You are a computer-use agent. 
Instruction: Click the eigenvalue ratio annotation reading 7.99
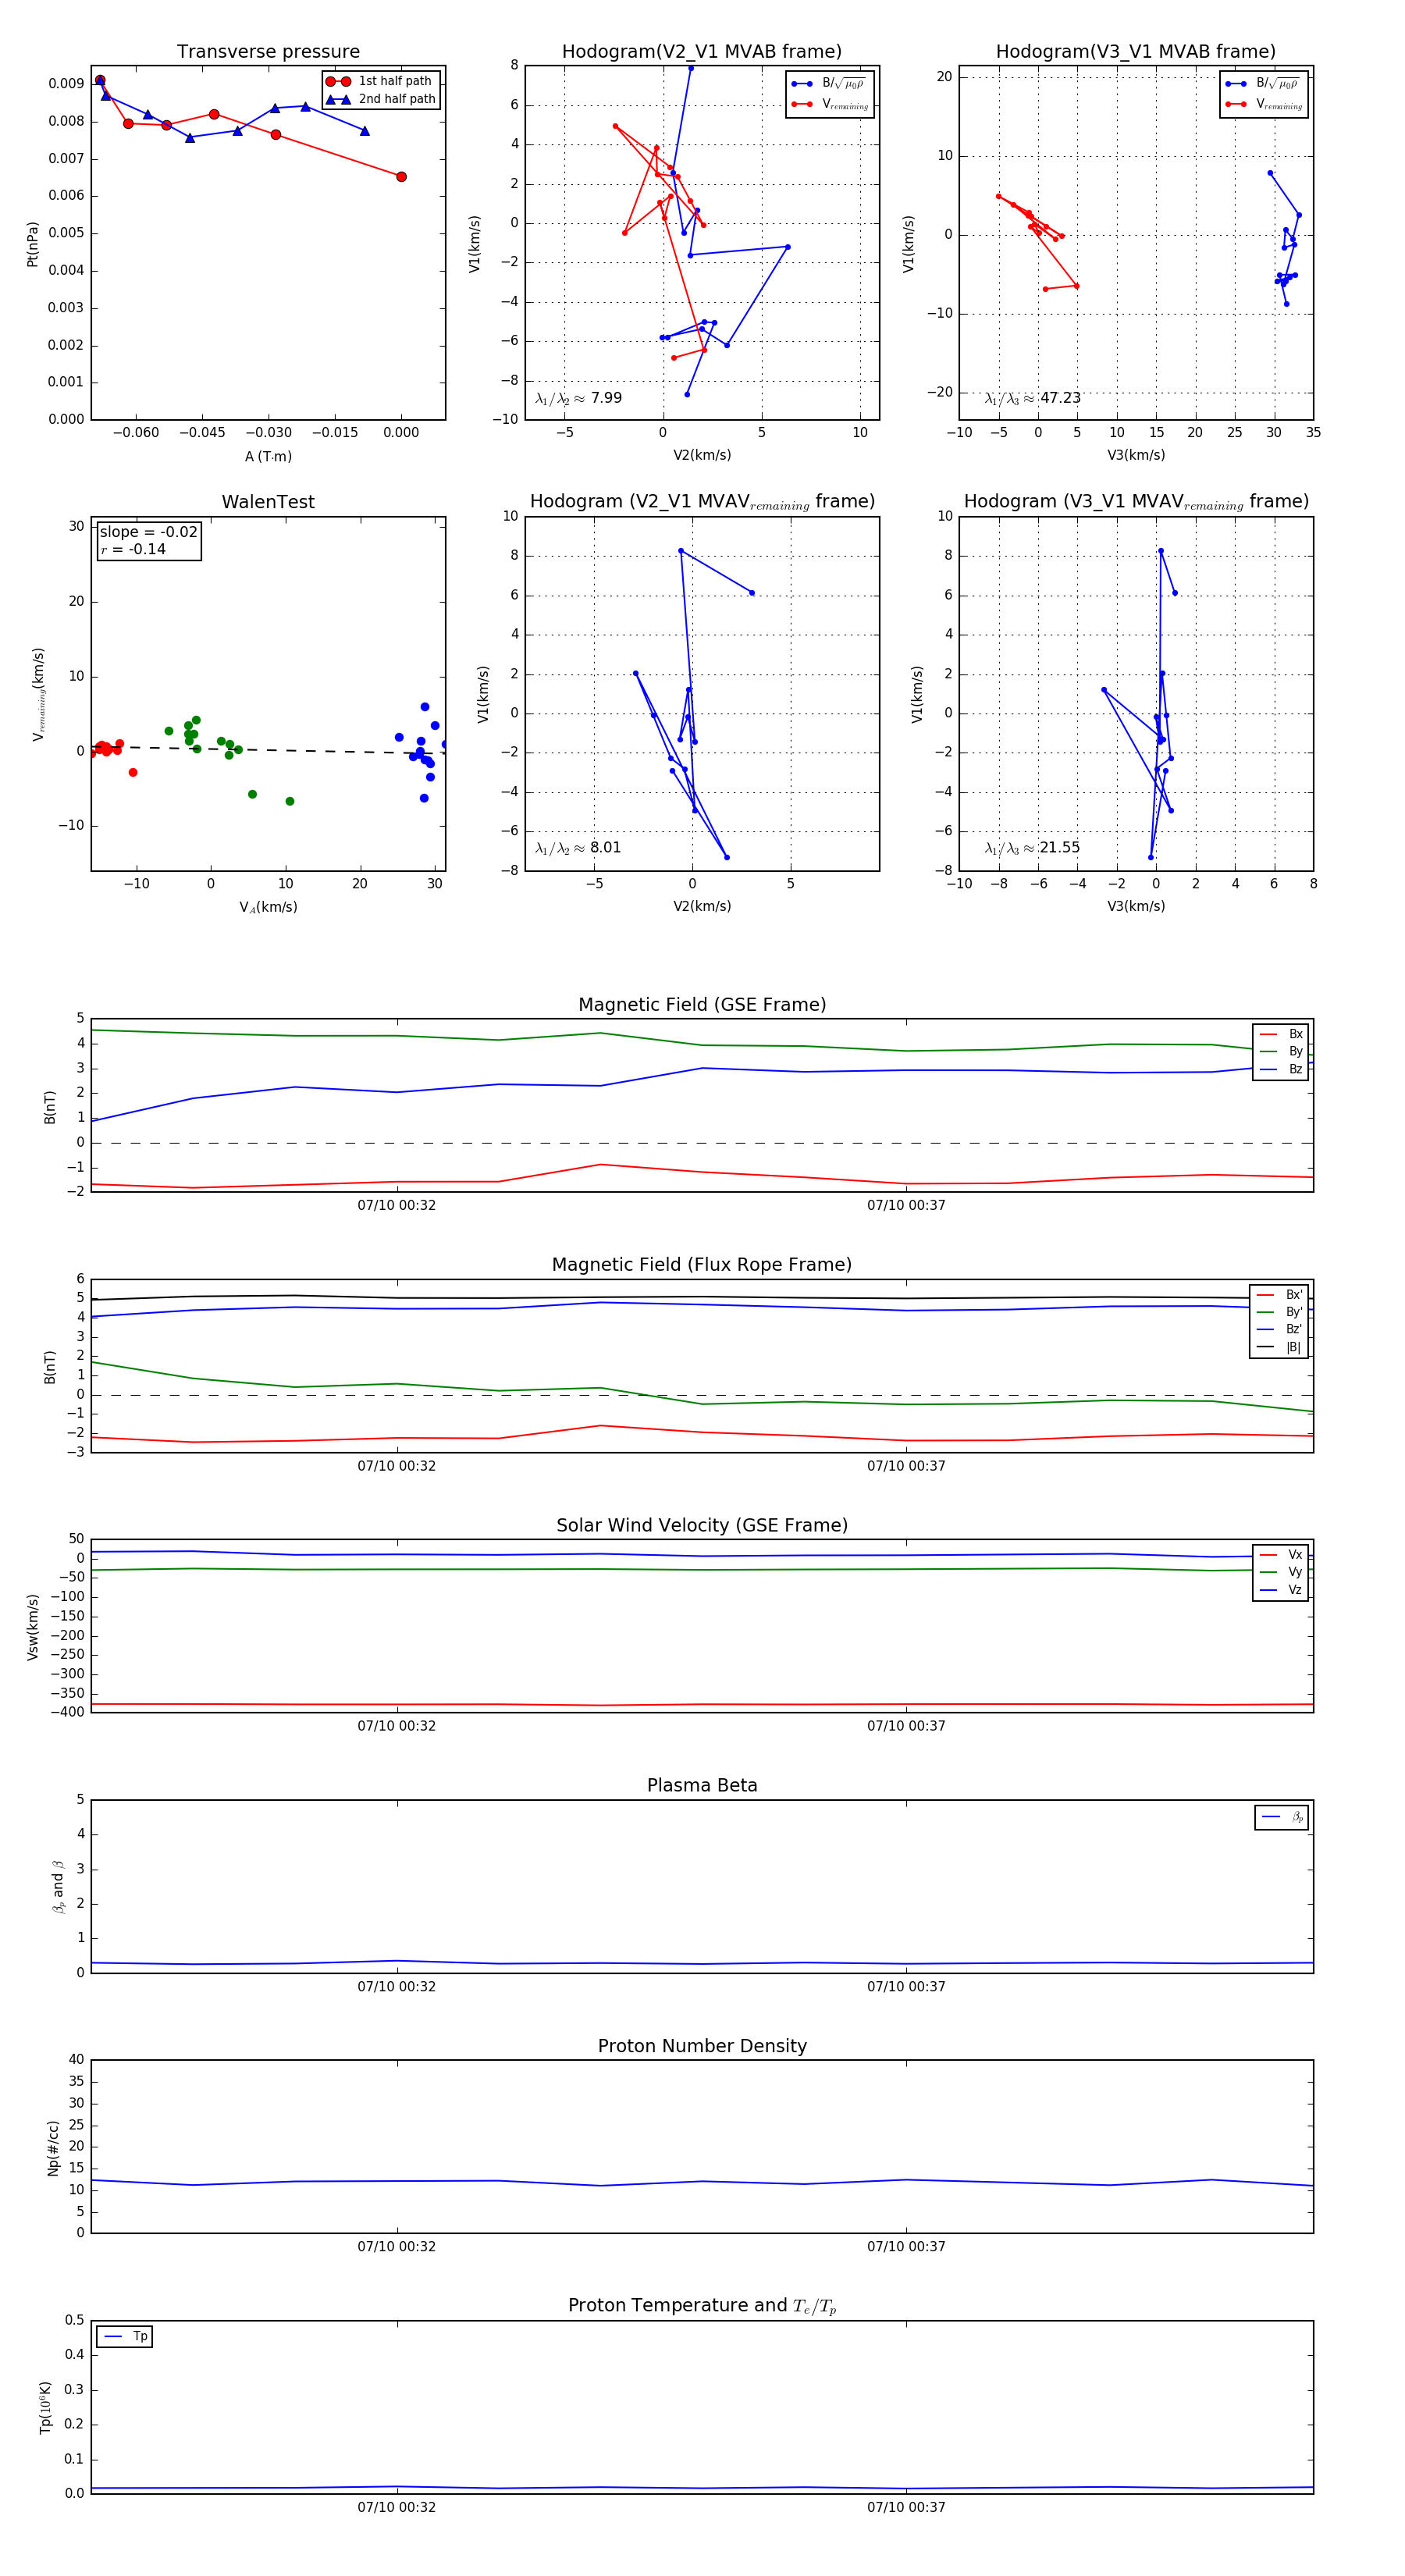click(578, 398)
